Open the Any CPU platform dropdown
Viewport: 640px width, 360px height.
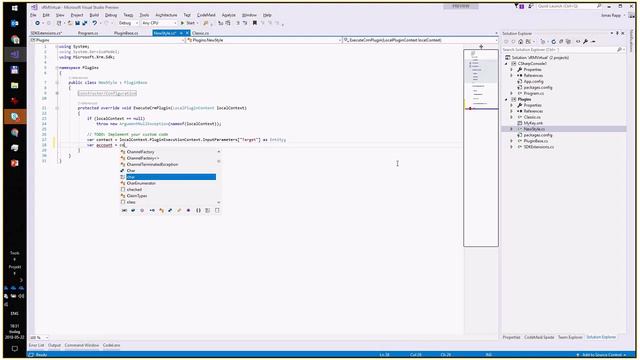[x=159, y=23]
